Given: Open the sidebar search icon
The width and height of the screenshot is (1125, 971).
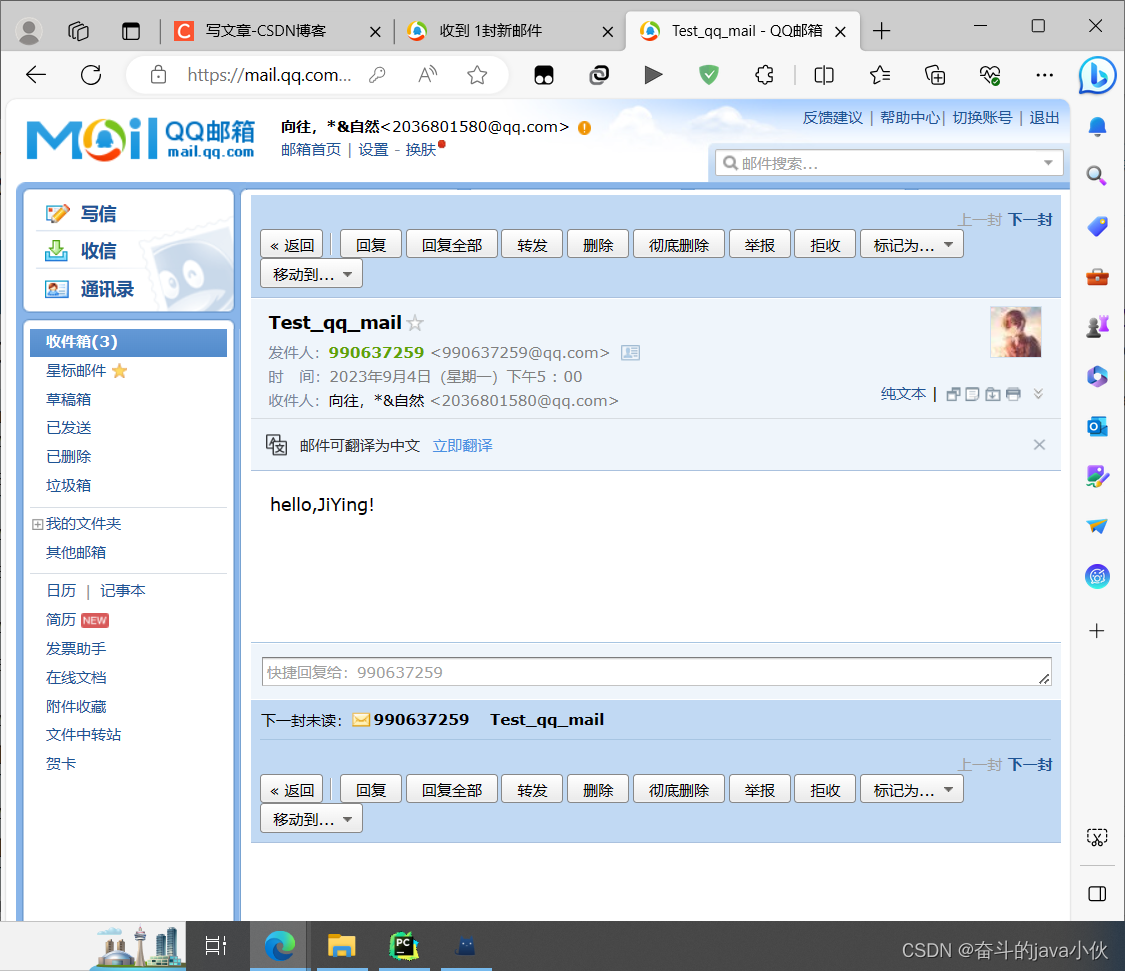Looking at the screenshot, I should tap(1096, 176).
